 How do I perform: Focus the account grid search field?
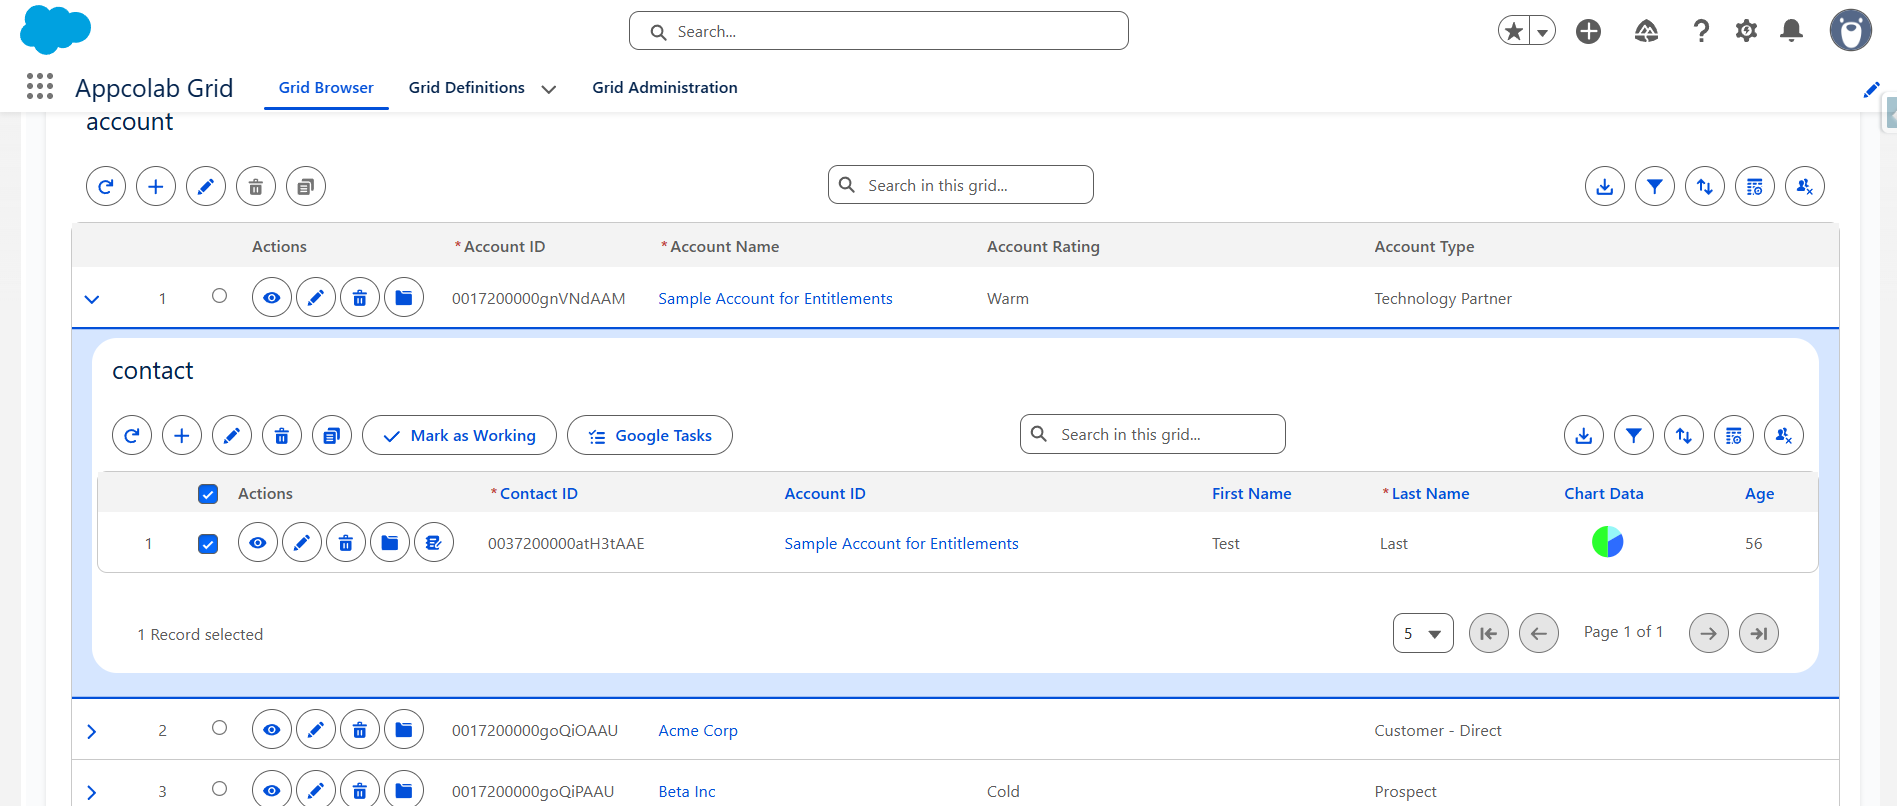pyautogui.click(x=961, y=185)
